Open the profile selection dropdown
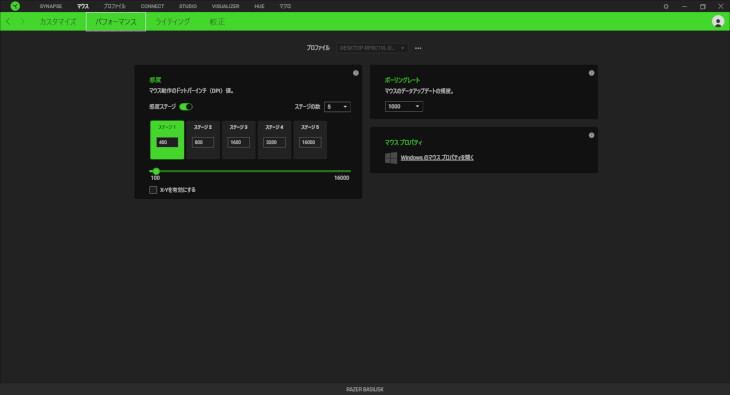This screenshot has width=730, height=395. [x=372, y=48]
